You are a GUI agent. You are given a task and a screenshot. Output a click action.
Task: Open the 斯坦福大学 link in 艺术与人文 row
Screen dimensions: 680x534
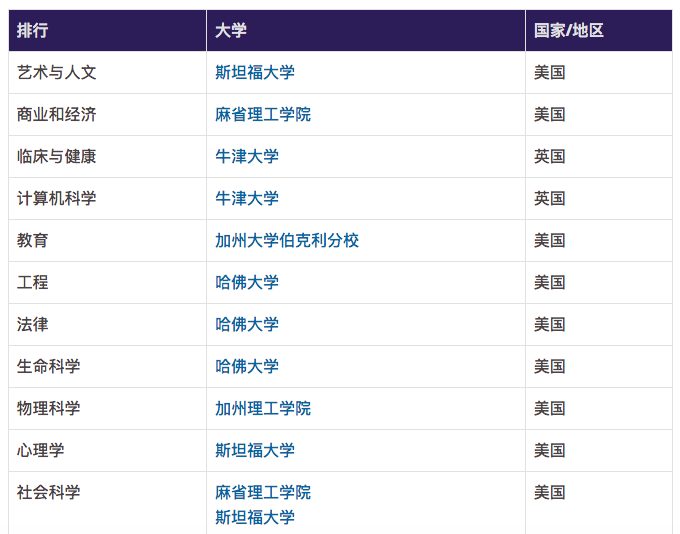tap(255, 72)
